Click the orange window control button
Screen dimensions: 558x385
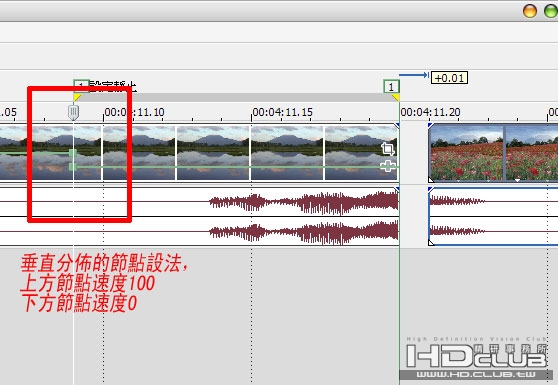tap(530, 11)
